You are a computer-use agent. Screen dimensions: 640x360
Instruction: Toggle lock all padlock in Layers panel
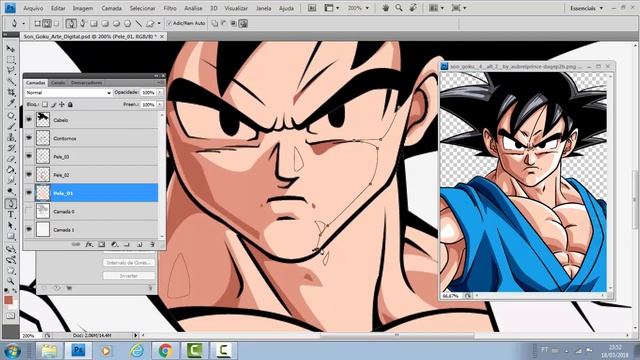(x=70, y=105)
